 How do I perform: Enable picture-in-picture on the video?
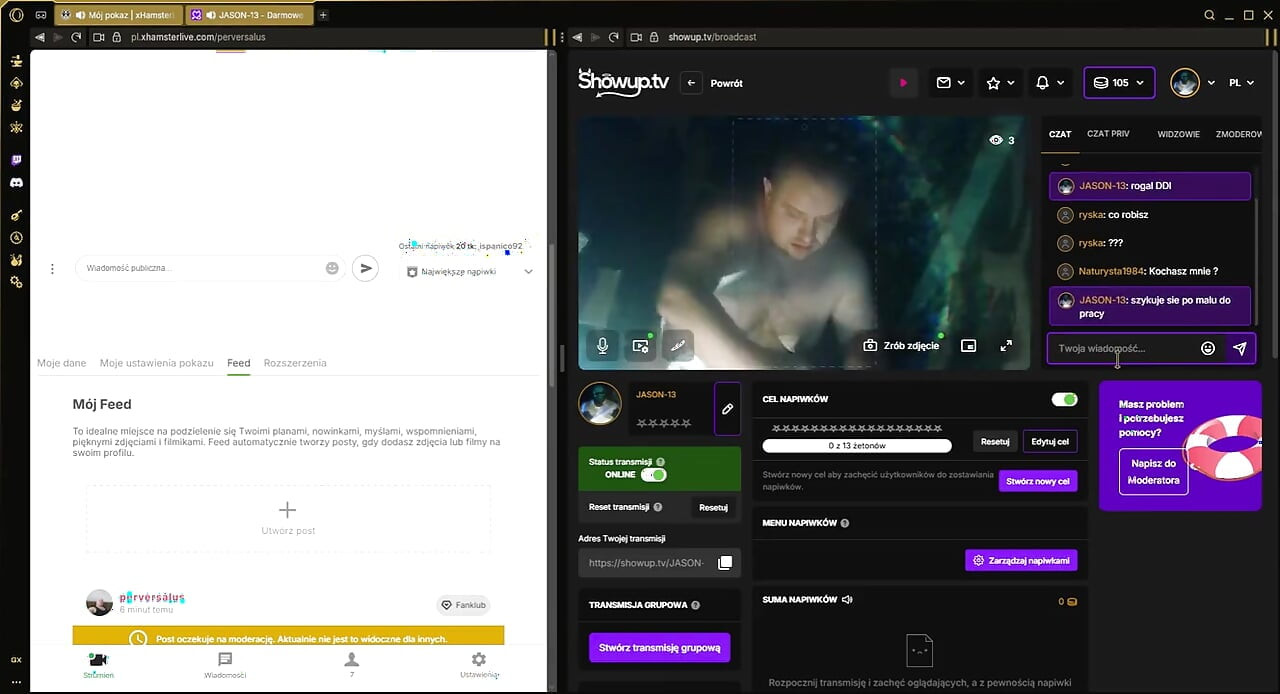tap(968, 345)
